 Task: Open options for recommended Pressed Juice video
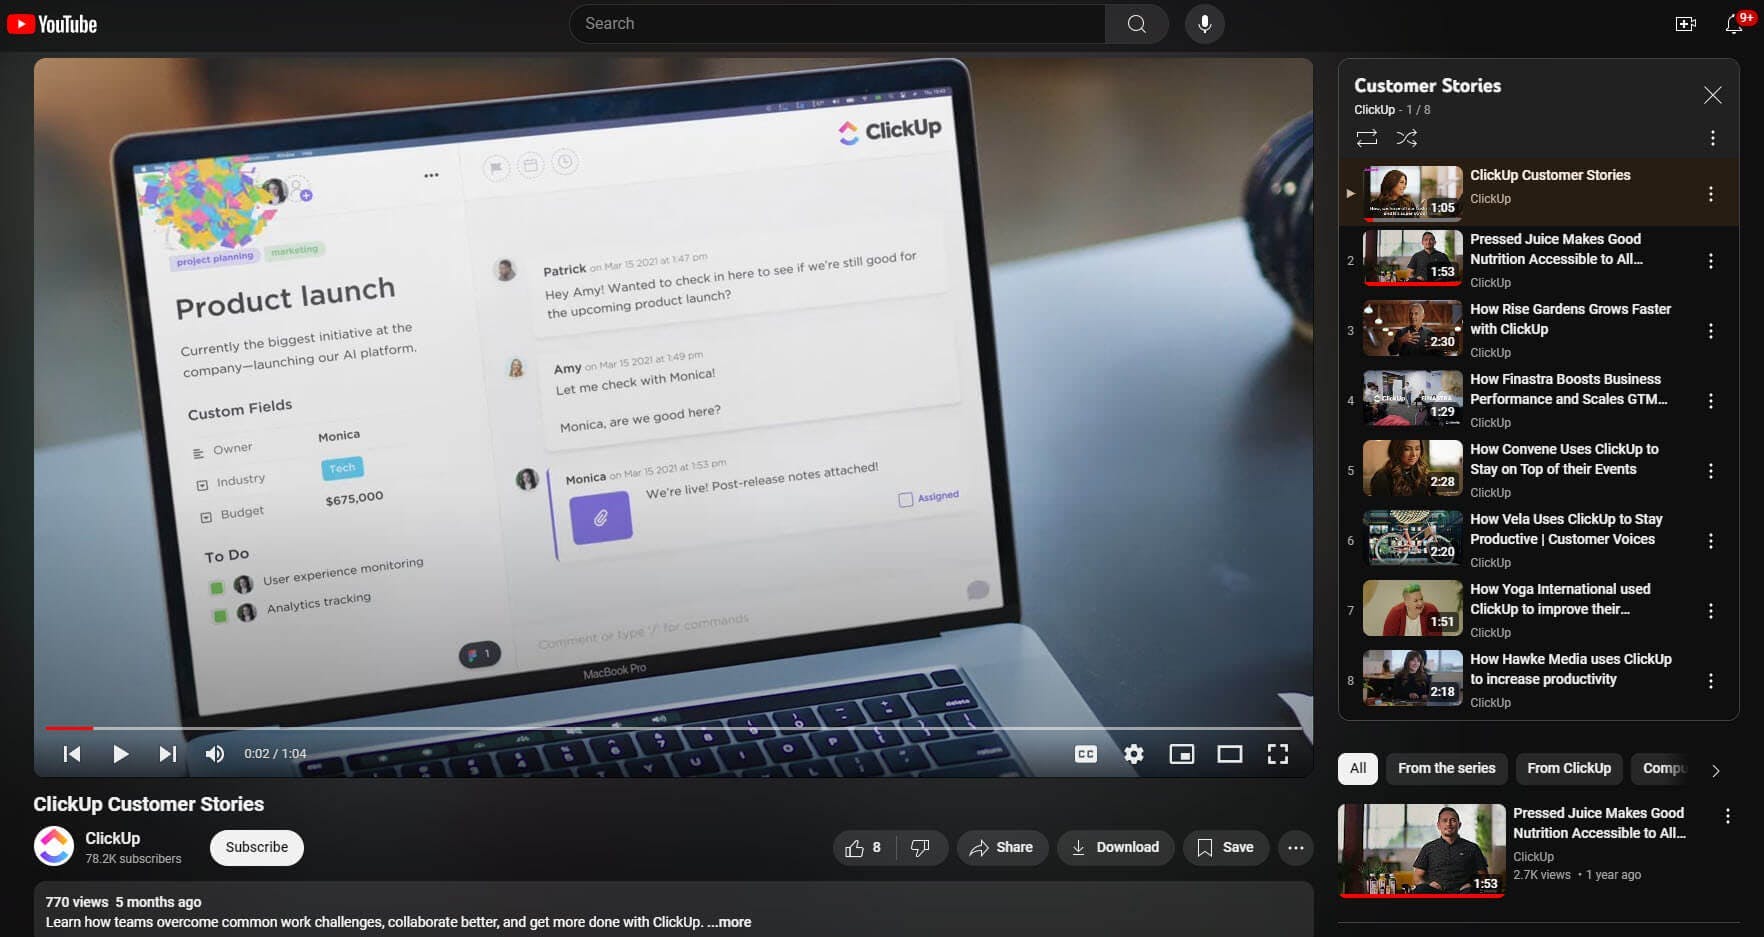click(x=1727, y=817)
